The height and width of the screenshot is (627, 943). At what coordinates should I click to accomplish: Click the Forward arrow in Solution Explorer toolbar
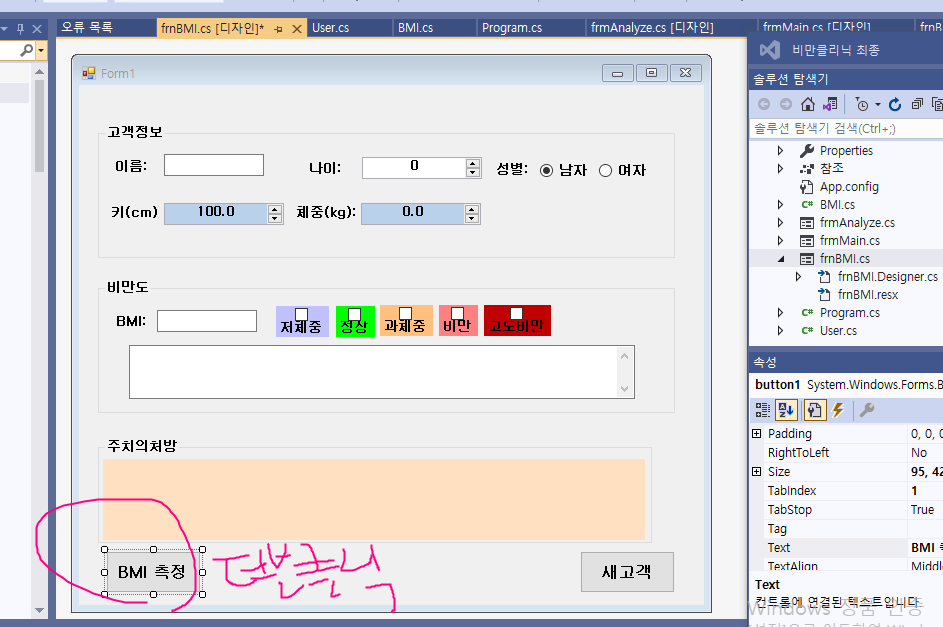click(785, 104)
